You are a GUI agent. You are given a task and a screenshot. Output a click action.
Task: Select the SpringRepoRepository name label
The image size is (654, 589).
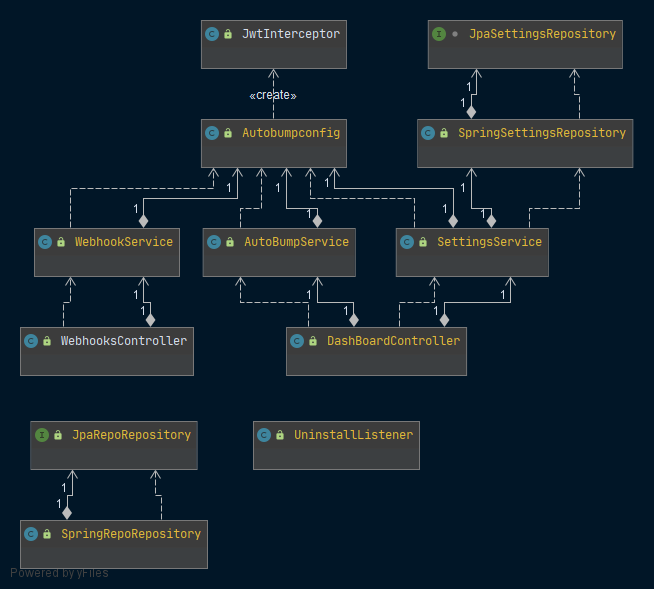(x=131, y=534)
